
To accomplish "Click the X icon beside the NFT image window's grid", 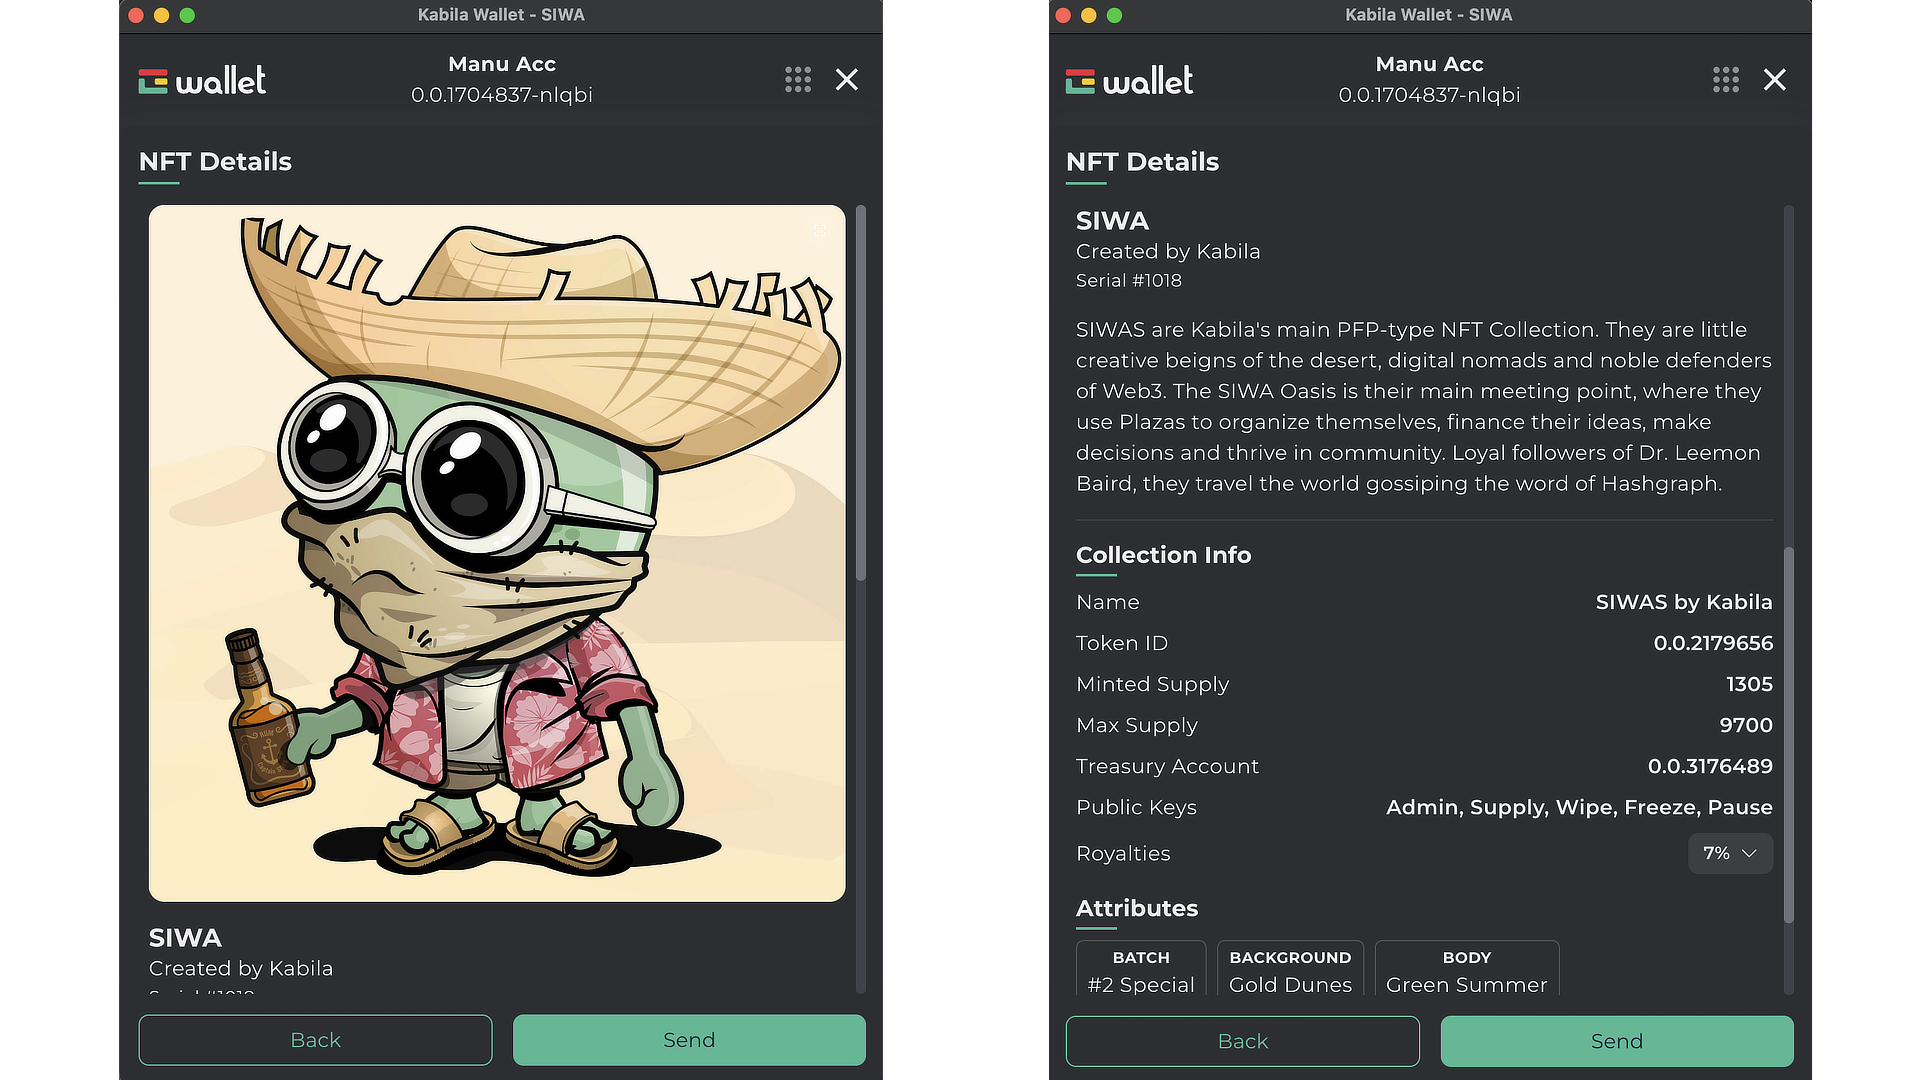I will pos(847,80).
